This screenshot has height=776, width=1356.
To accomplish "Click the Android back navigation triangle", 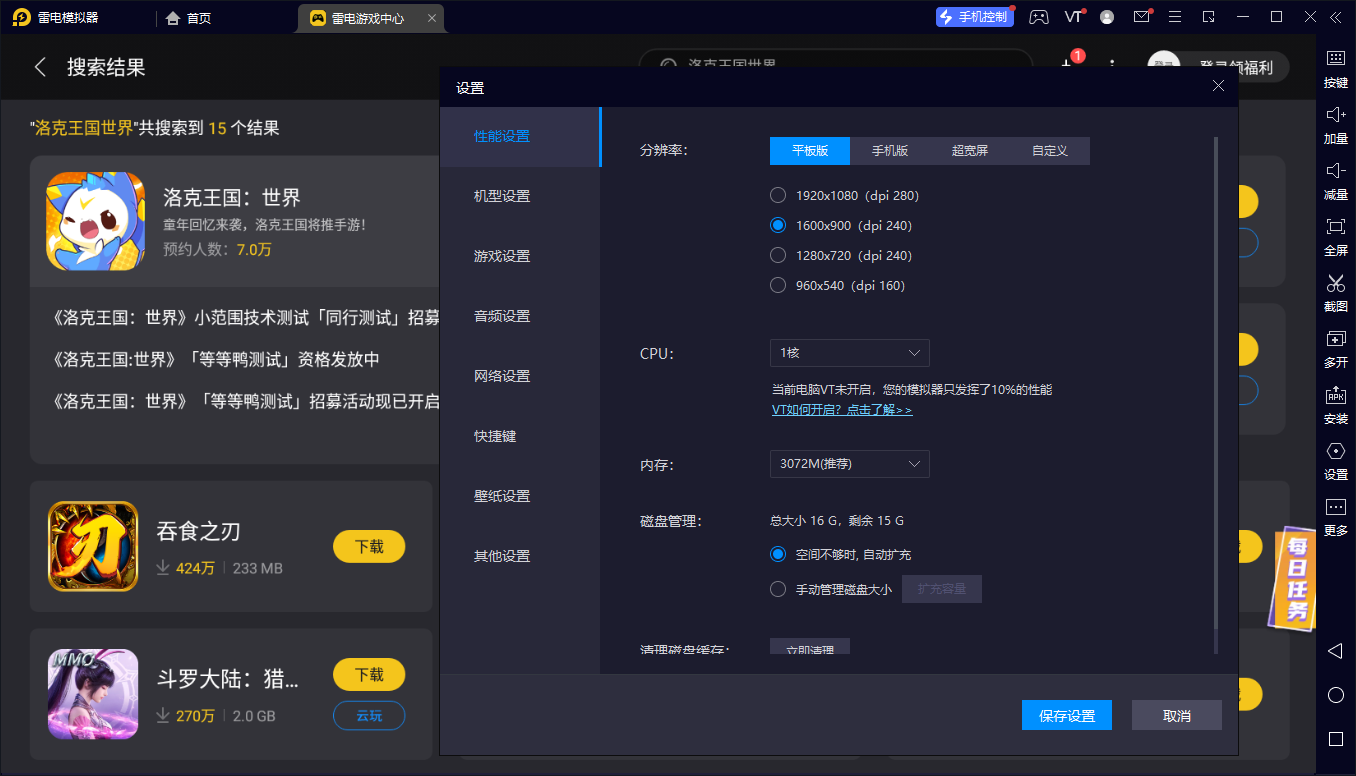I will [x=1336, y=651].
